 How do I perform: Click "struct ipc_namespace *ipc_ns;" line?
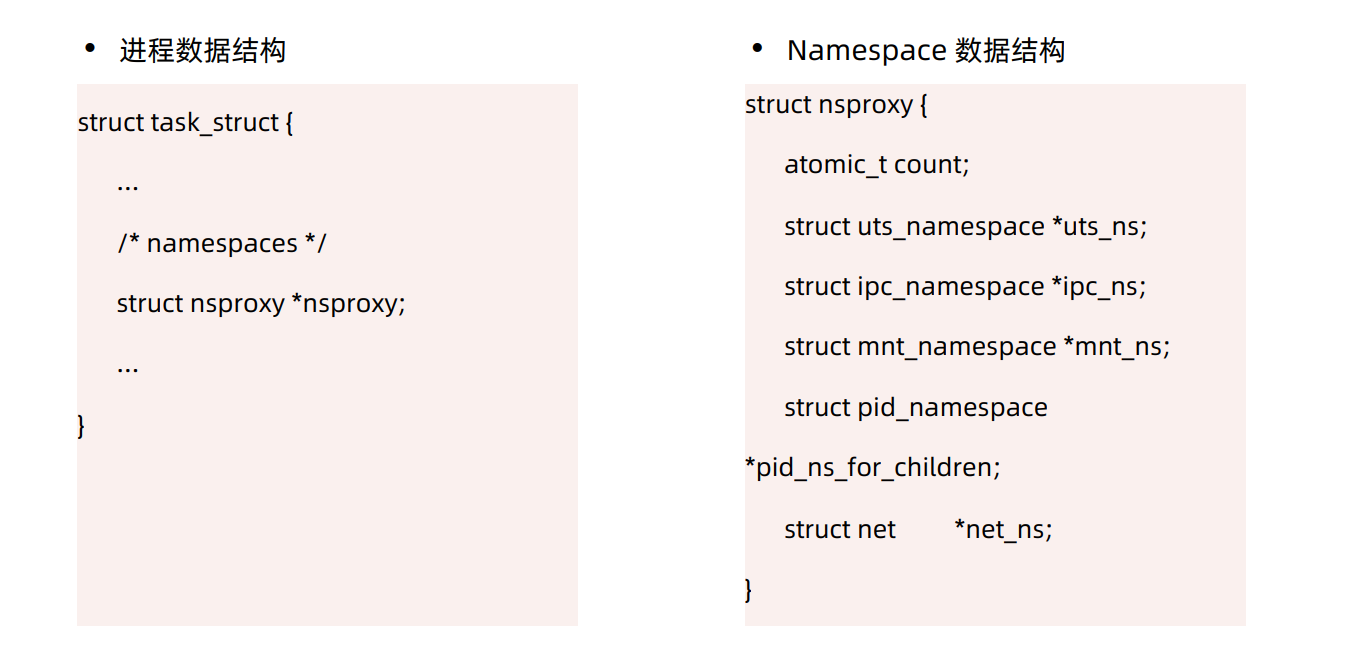[x=965, y=287]
